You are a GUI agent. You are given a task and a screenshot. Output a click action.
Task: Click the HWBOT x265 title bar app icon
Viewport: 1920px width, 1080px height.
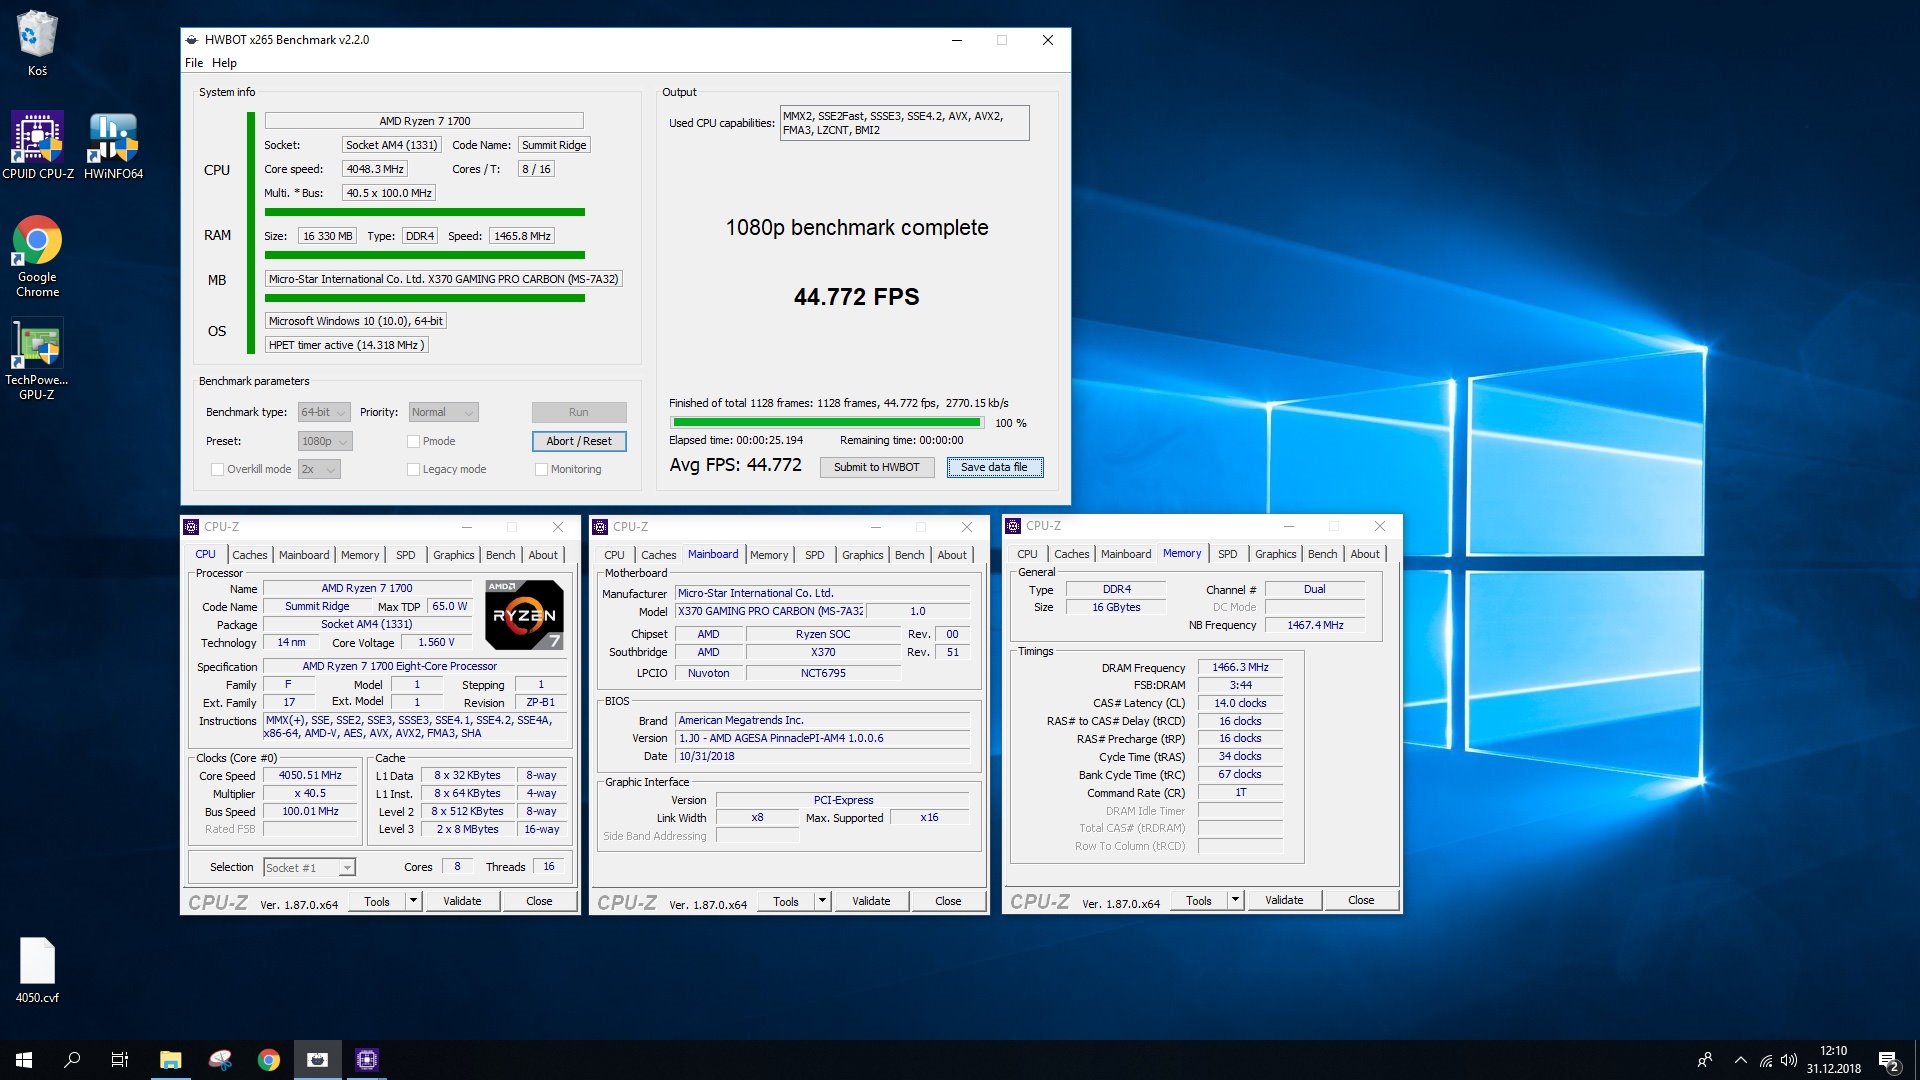192,40
